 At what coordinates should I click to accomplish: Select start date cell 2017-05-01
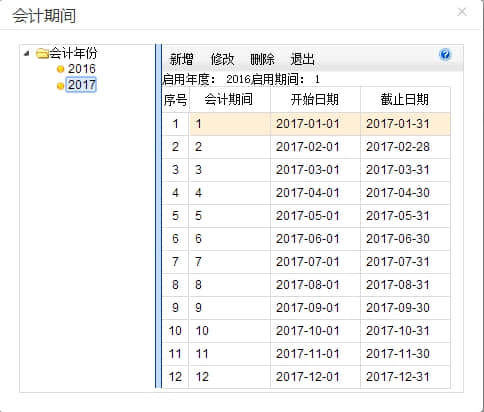[315, 216]
